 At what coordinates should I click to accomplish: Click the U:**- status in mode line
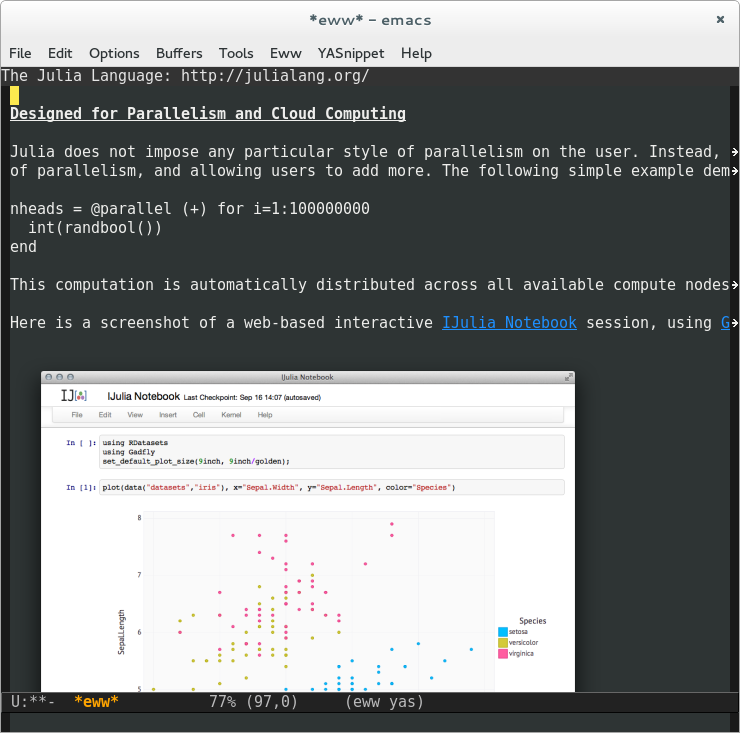[33, 702]
